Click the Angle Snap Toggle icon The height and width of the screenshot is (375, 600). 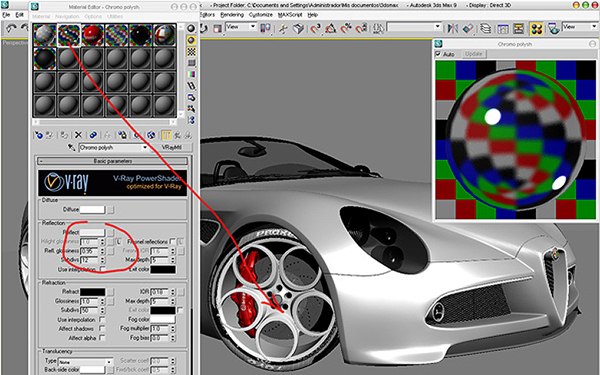[331, 29]
